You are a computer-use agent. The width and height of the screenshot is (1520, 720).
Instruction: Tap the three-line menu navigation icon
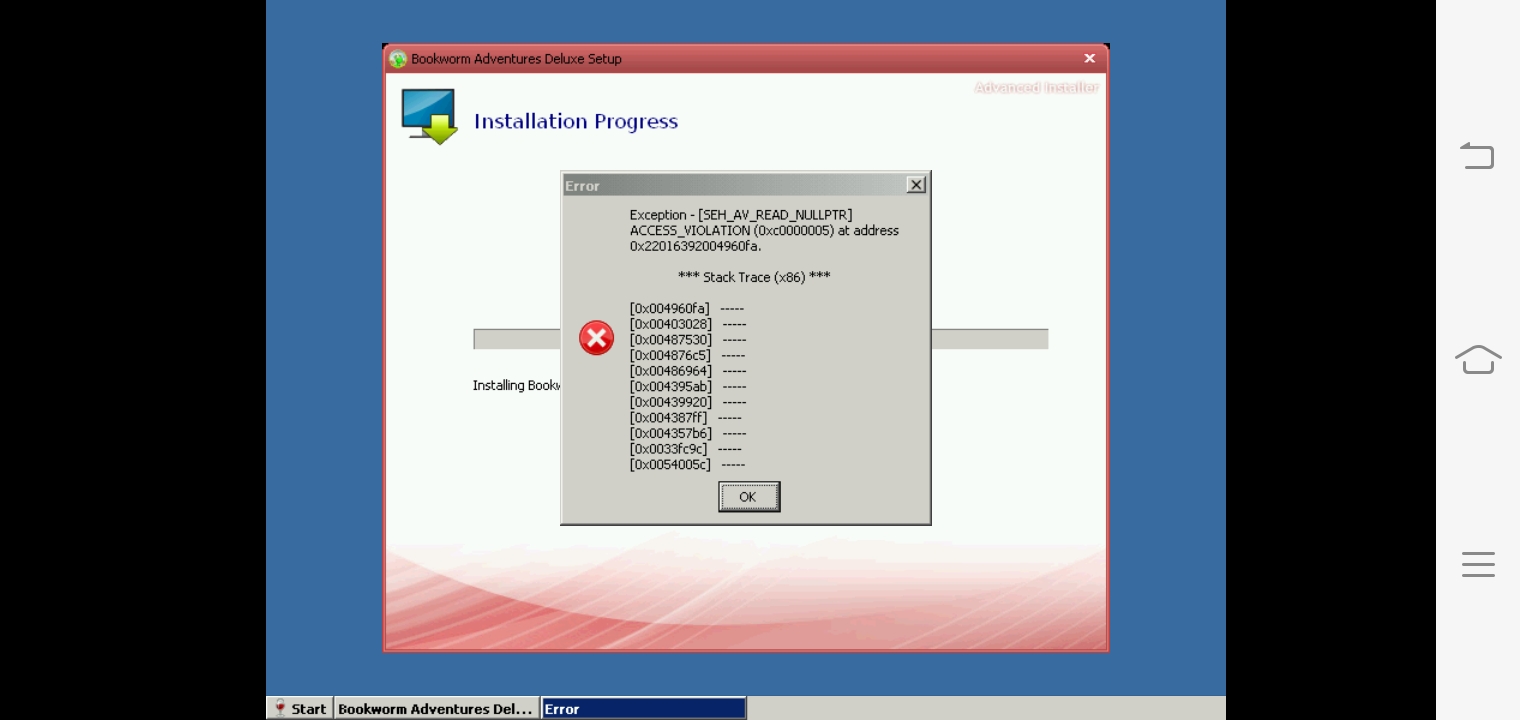tap(1477, 564)
